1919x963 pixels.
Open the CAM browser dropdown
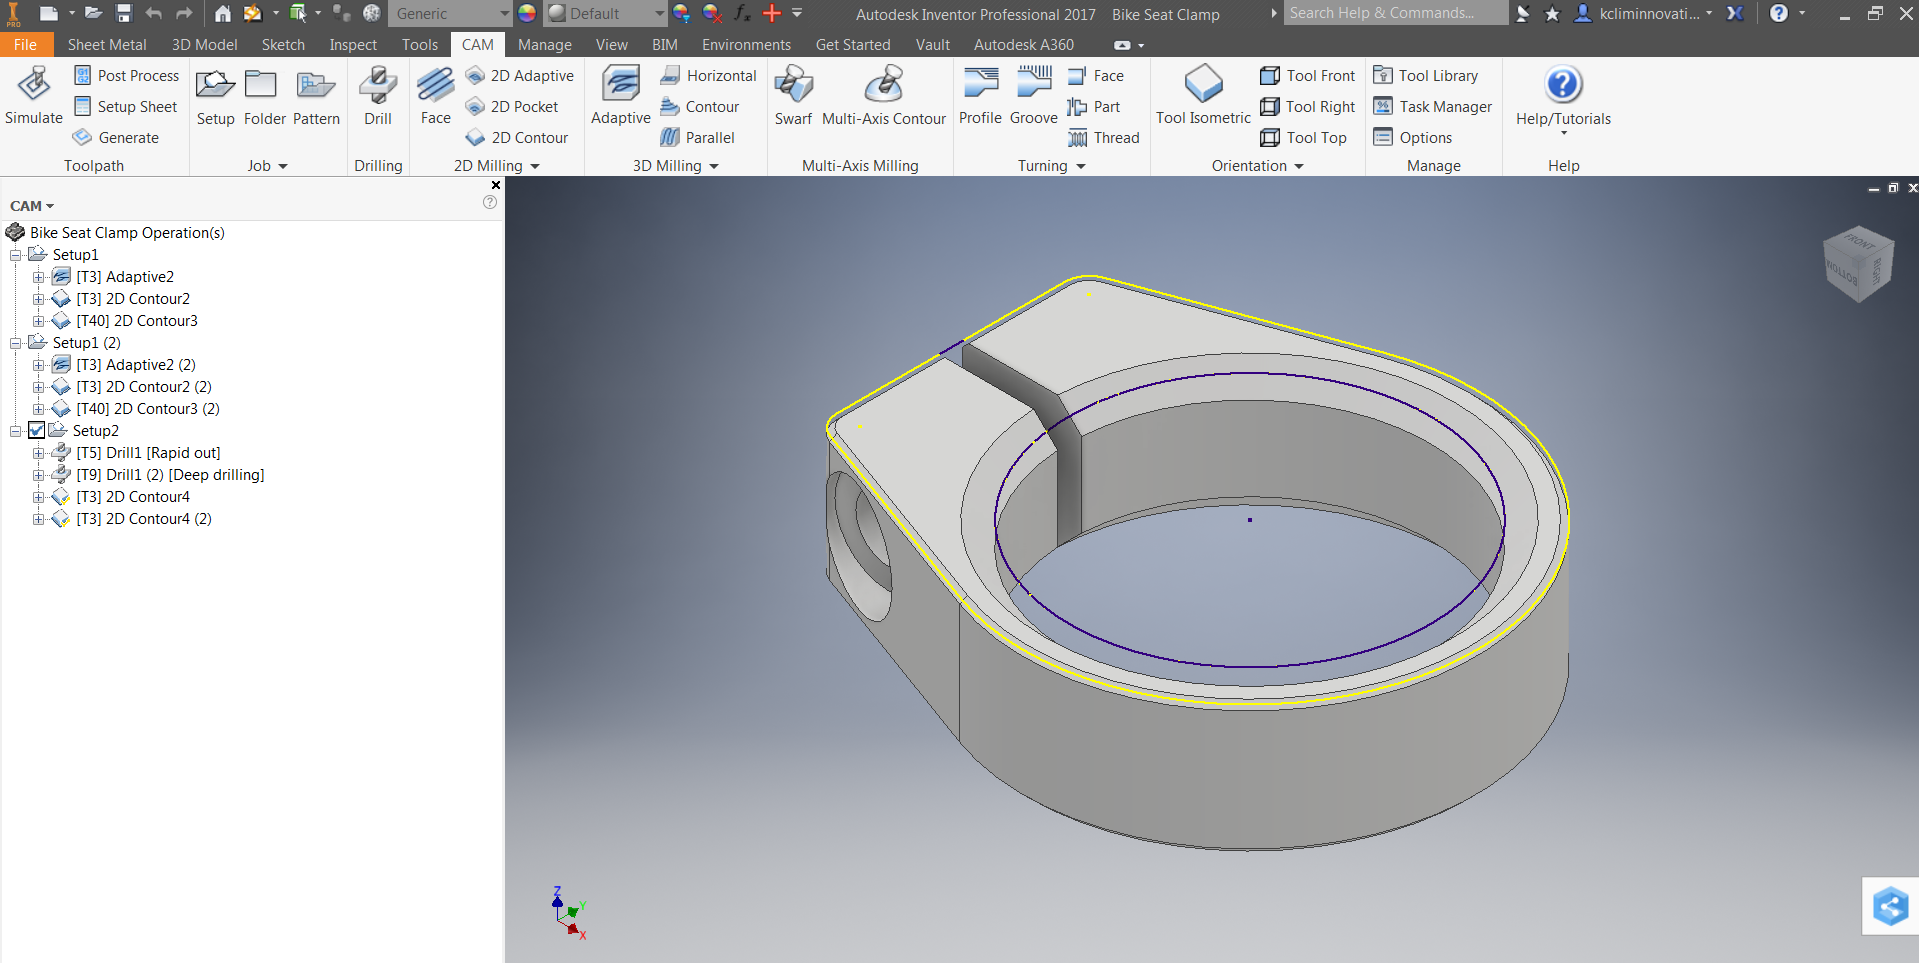(x=32, y=206)
